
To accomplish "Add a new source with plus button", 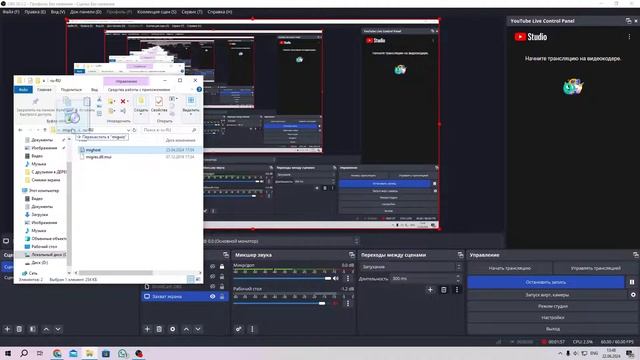I will pyautogui.click(x=147, y=329).
